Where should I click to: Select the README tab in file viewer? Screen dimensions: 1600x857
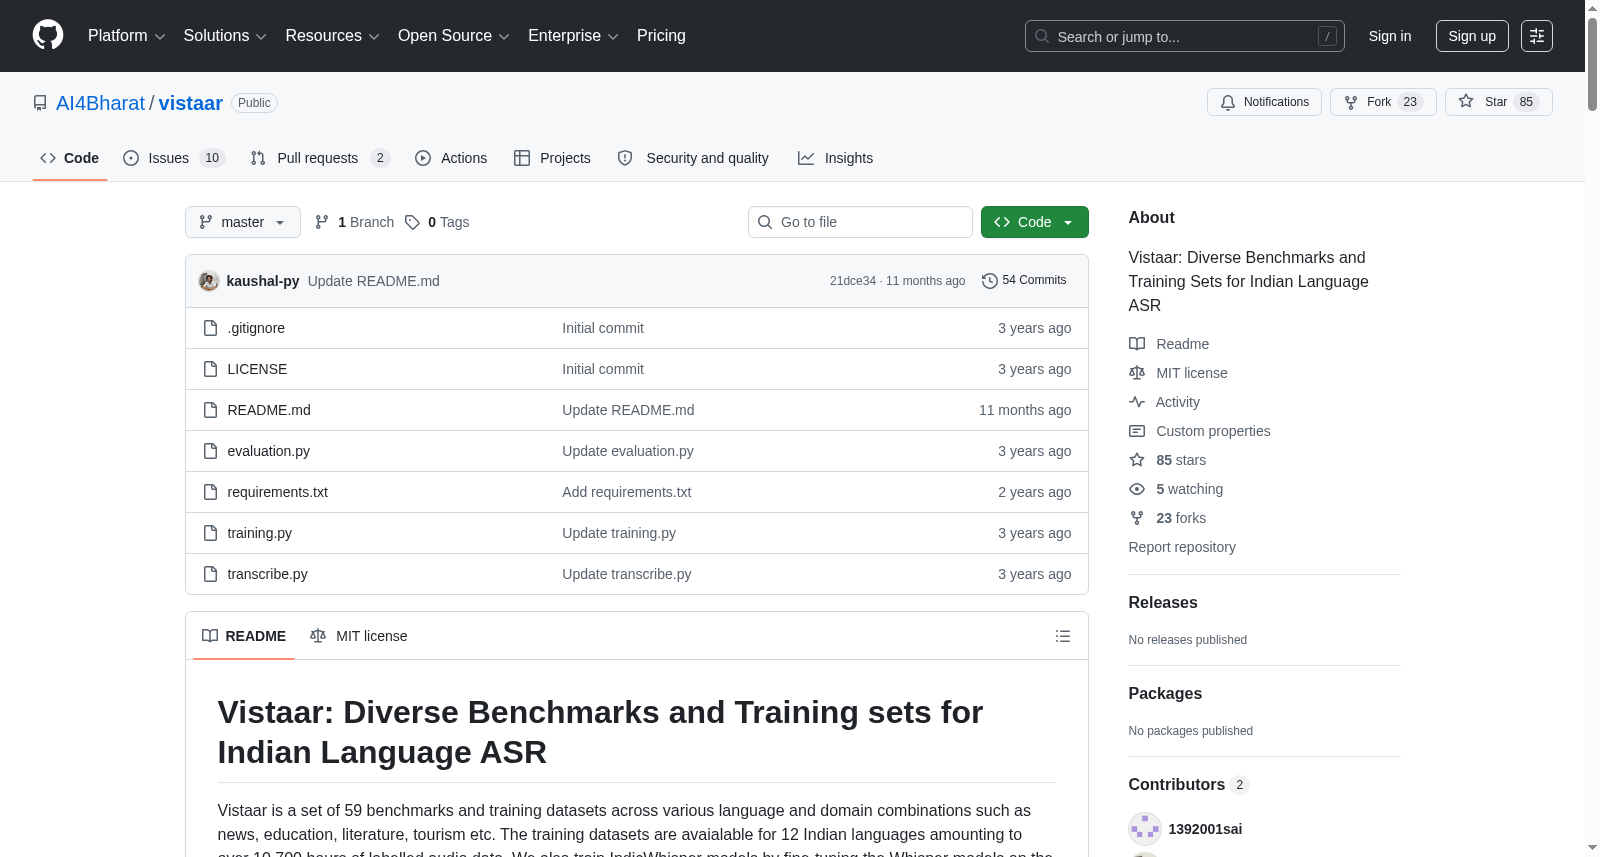click(x=244, y=636)
